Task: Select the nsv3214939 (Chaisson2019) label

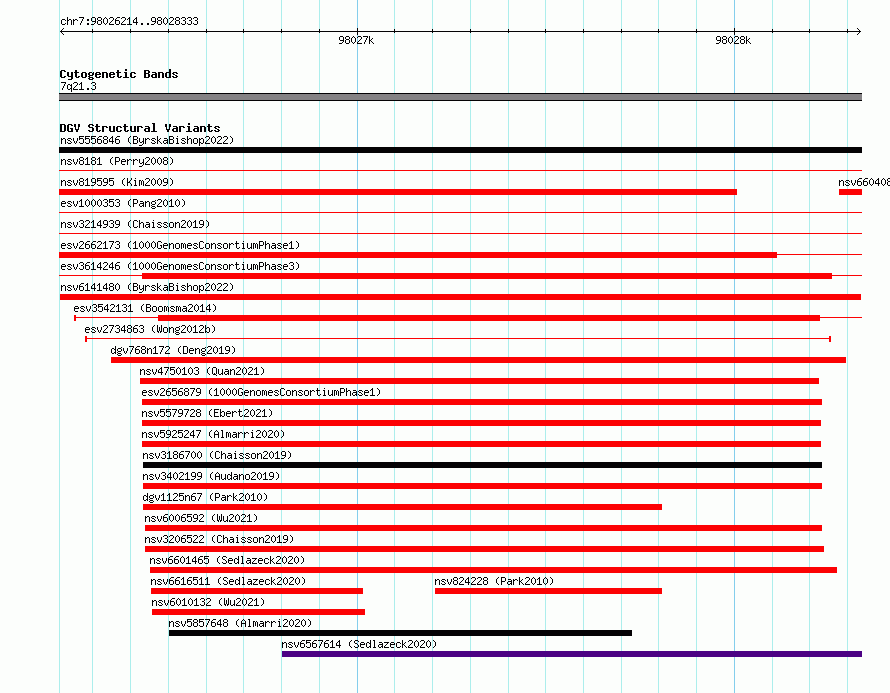Action: pyautogui.click(x=135, y=224)
